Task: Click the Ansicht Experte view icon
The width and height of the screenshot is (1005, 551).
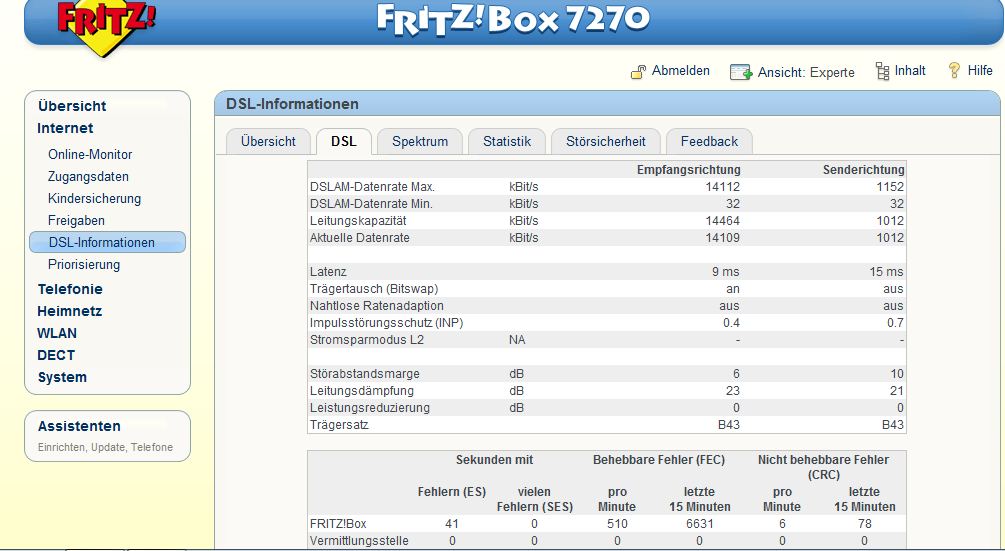Action: click(x=740, y=72)
